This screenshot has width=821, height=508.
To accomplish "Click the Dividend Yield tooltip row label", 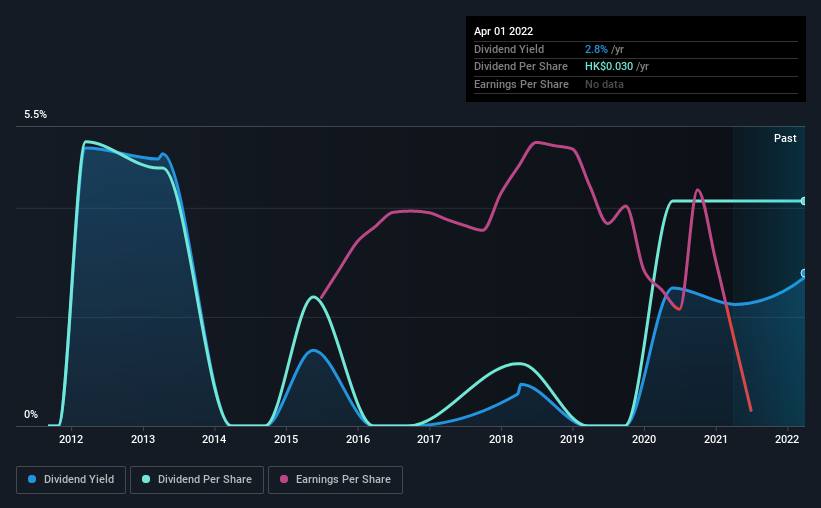I will pos(509,49).
